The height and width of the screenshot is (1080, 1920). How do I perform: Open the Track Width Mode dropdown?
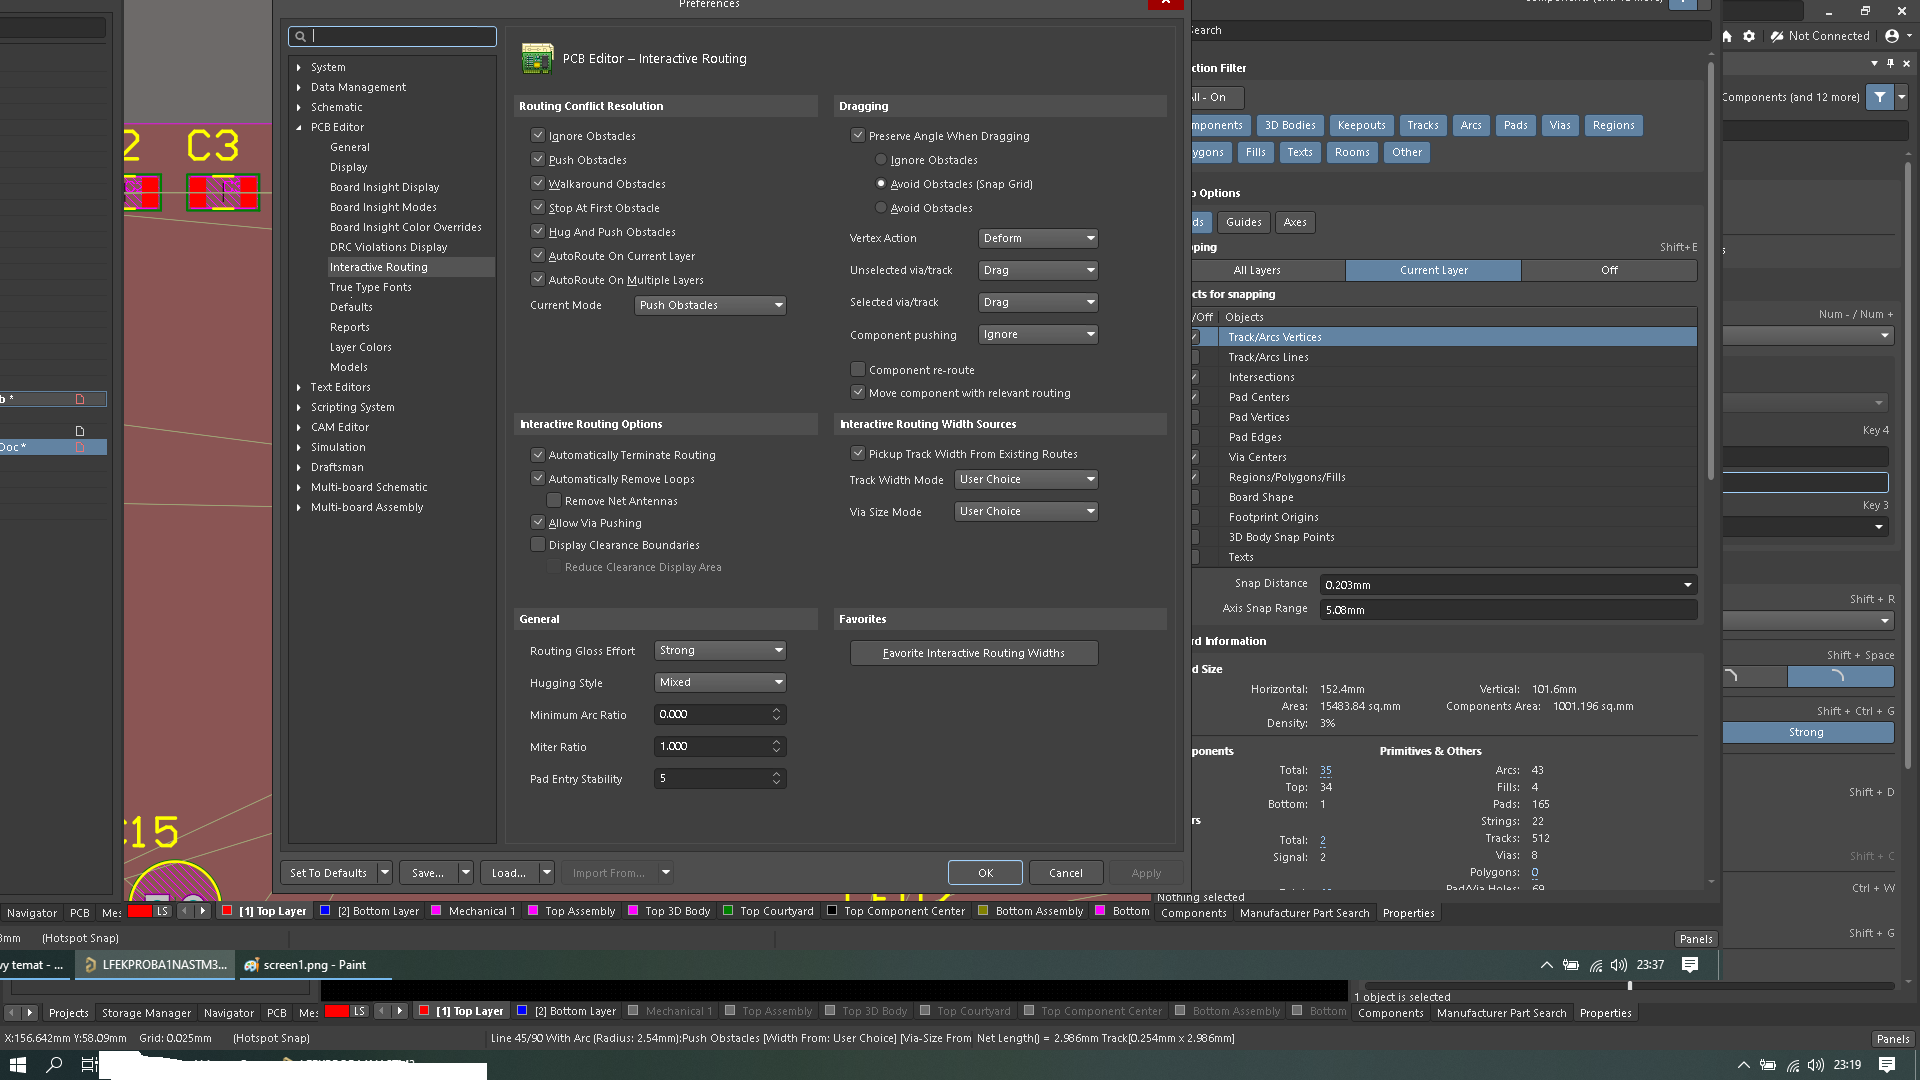coord(1026,479)
